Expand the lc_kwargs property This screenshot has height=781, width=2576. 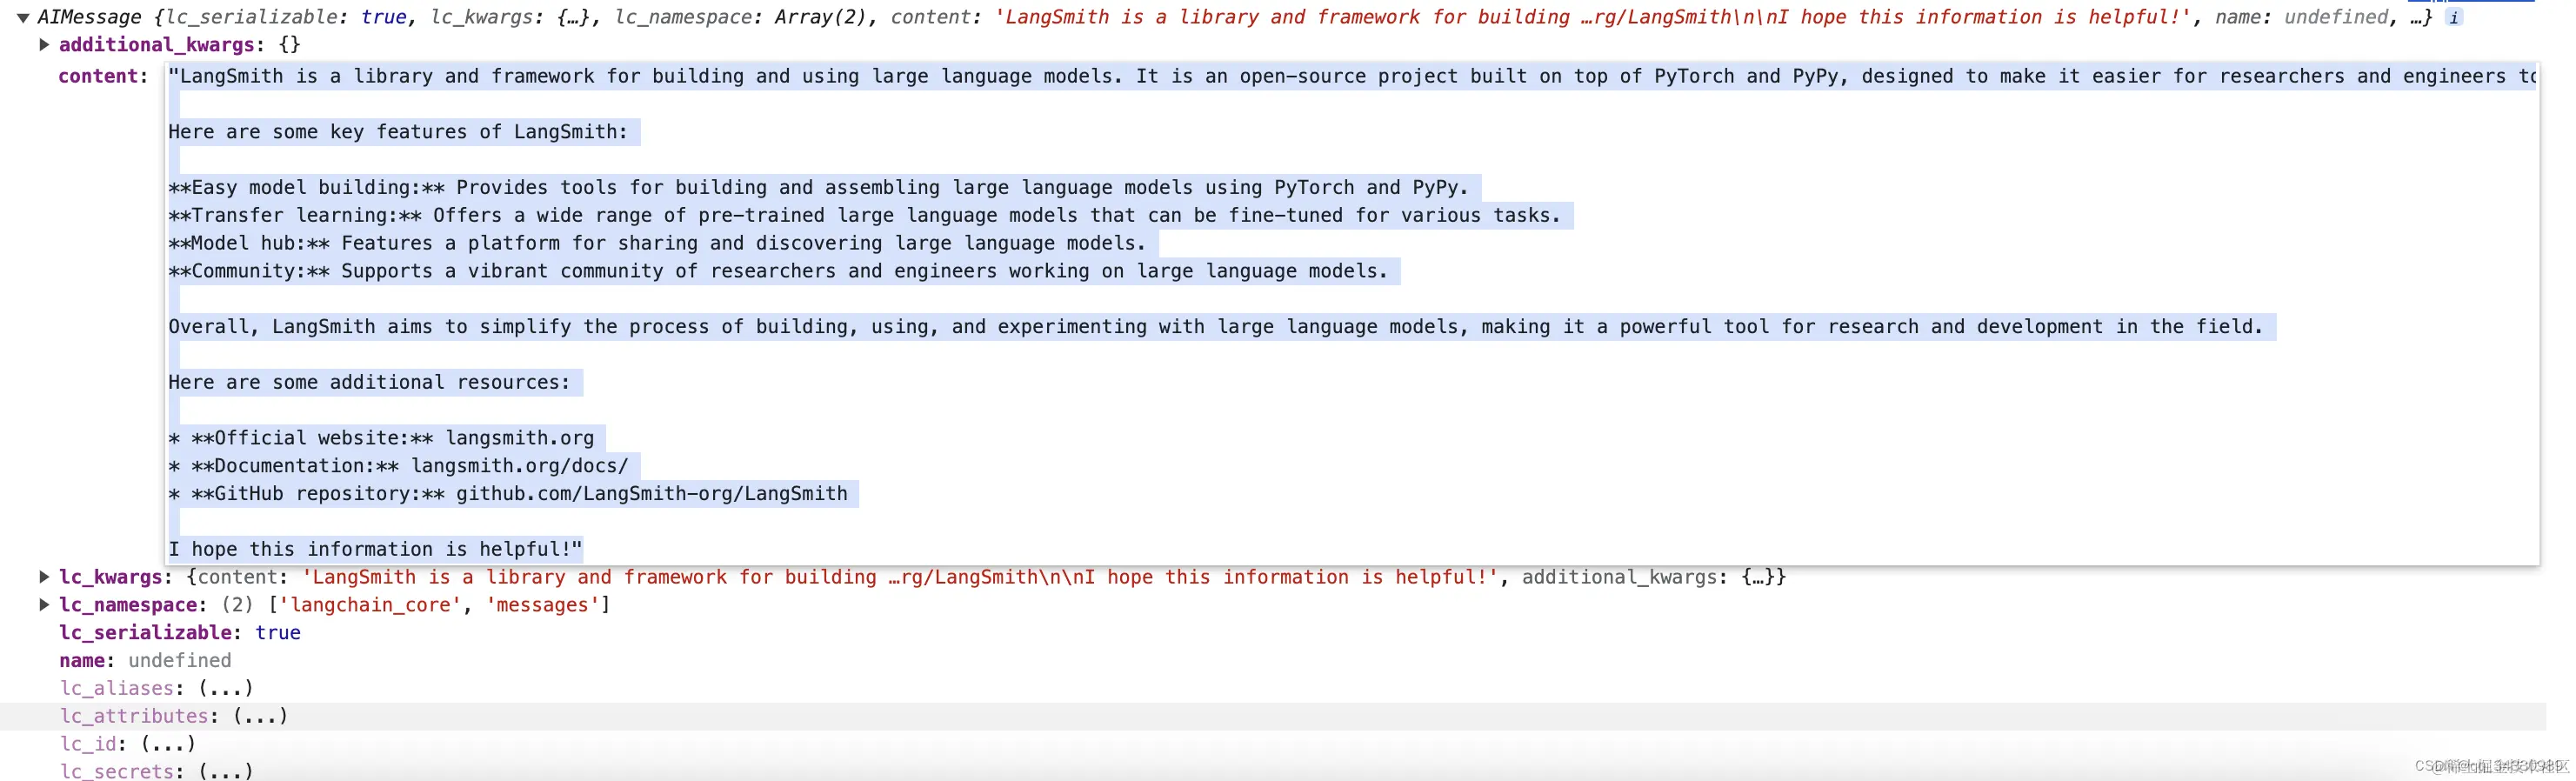pos(44,577)
